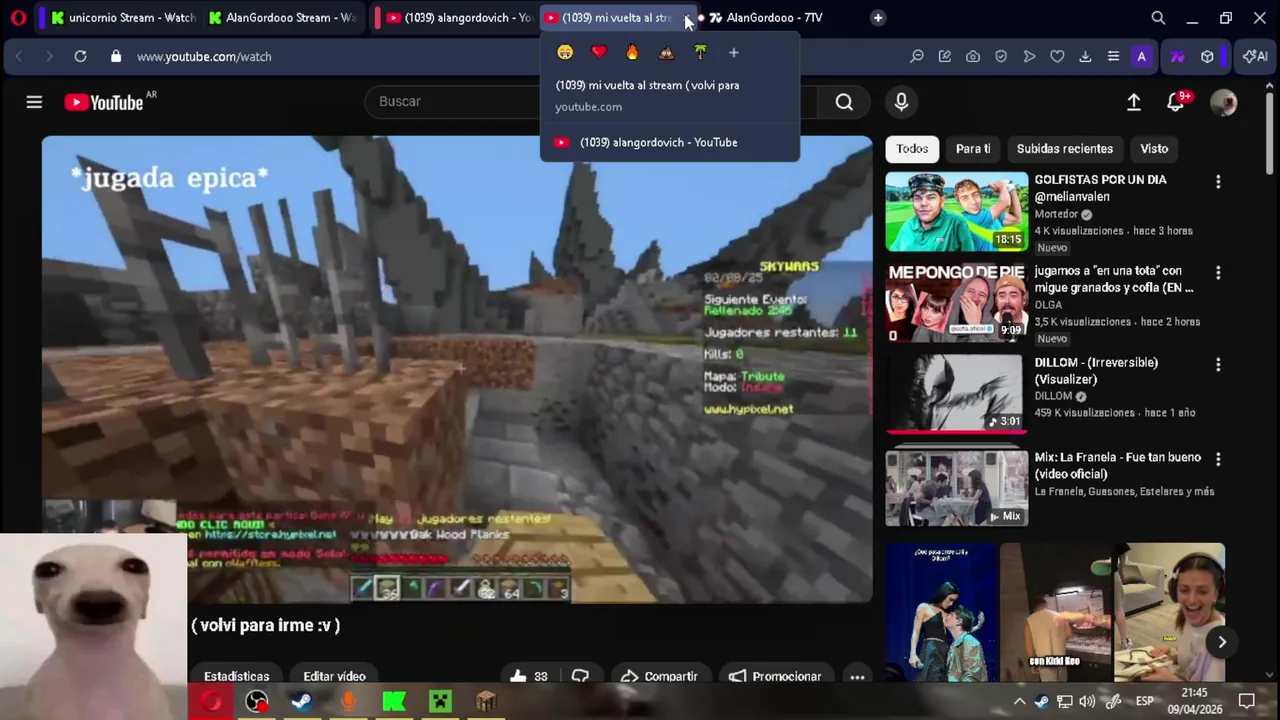Image resolution: width=1280 pixels, height=720 pixels.
Task: Like the video with thumbs up
Action: [x=528, y=676]
